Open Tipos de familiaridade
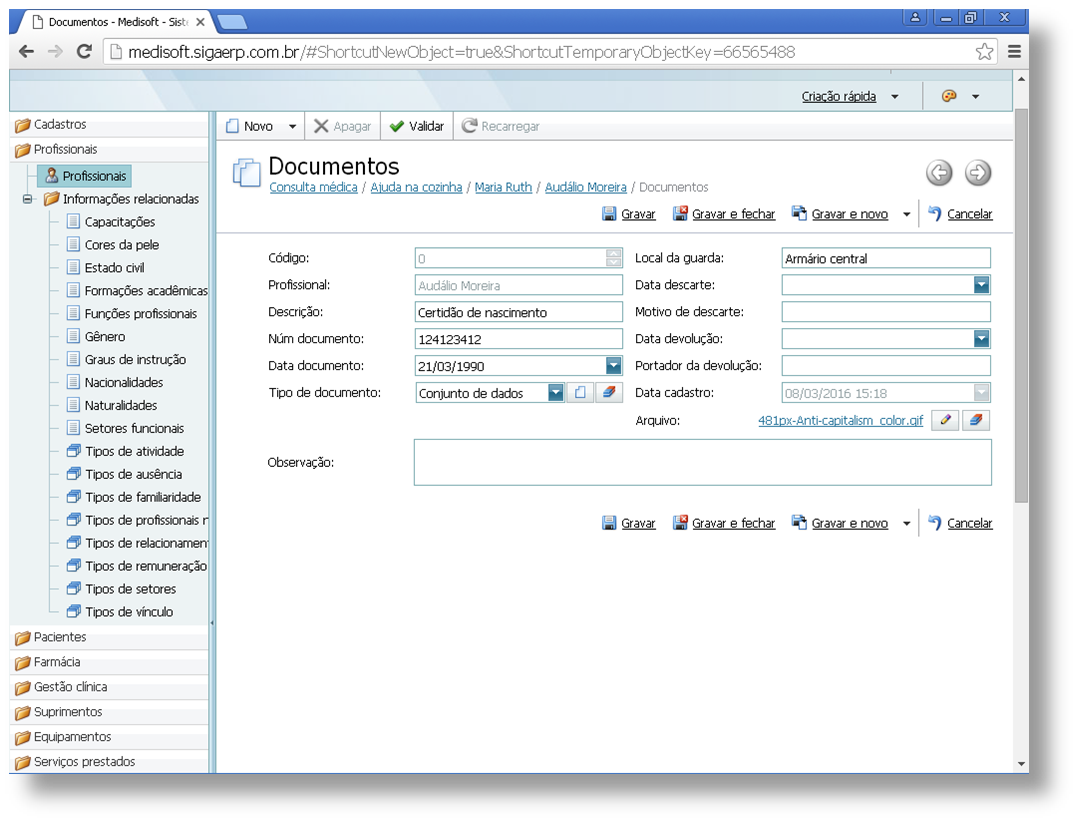1078x823 pixels. (142, 497)
